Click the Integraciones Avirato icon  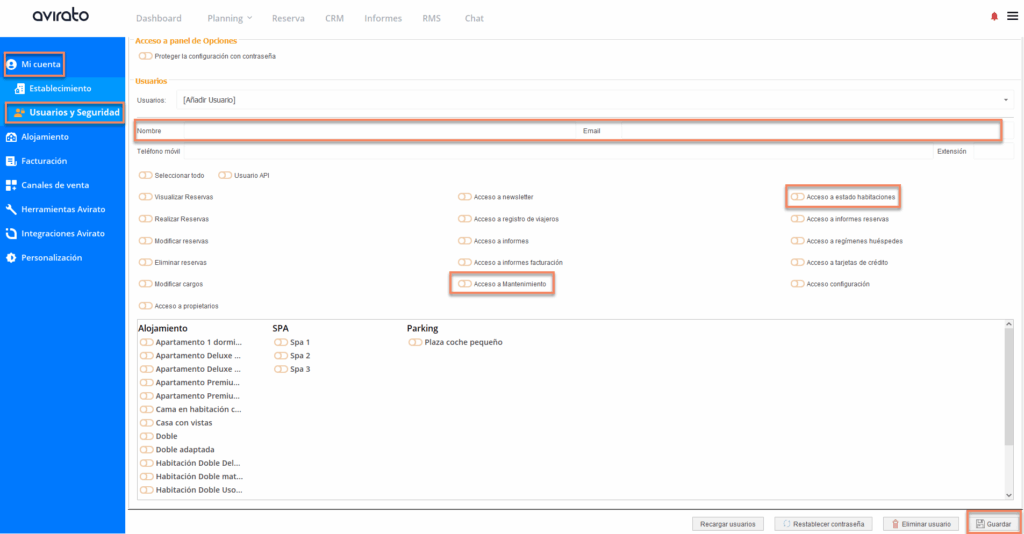11,233
